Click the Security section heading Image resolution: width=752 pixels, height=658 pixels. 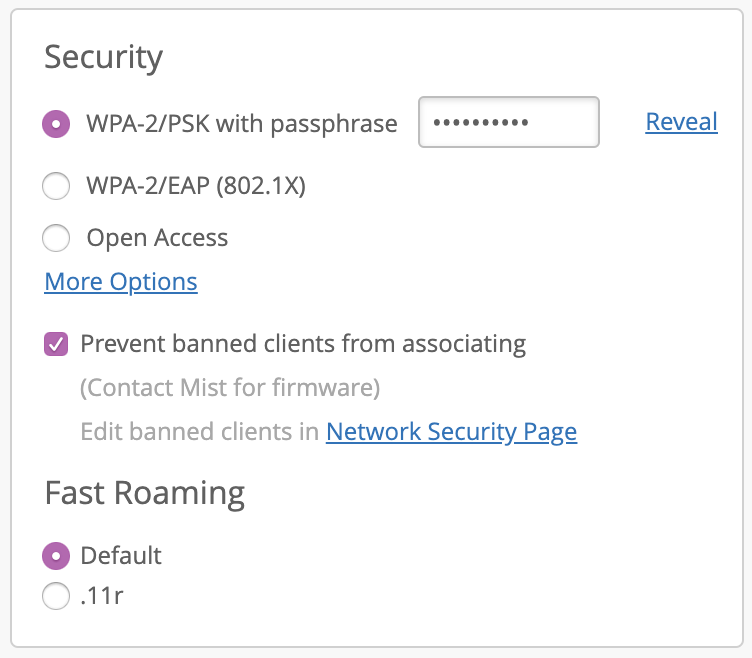(103, 57)
